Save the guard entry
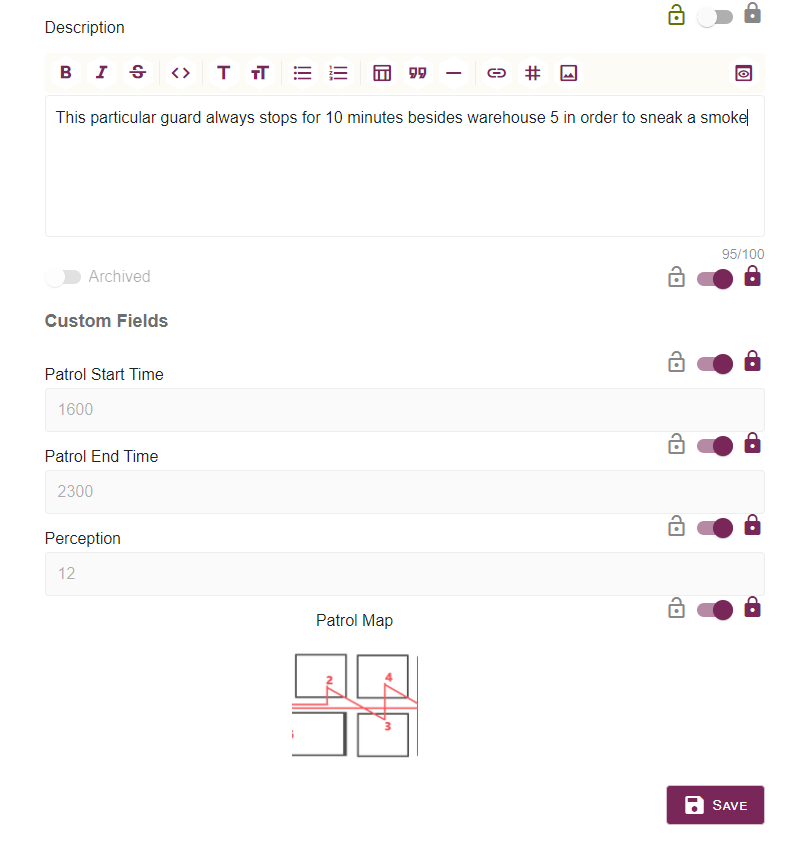 click(715, 805)
